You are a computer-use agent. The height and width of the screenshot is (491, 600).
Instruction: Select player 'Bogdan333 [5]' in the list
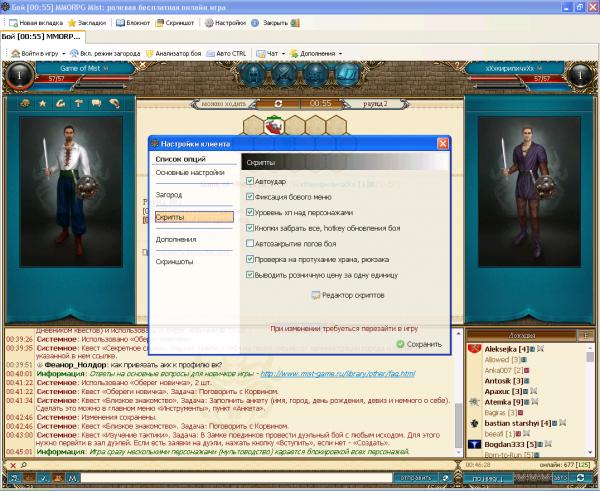point(510,445)
